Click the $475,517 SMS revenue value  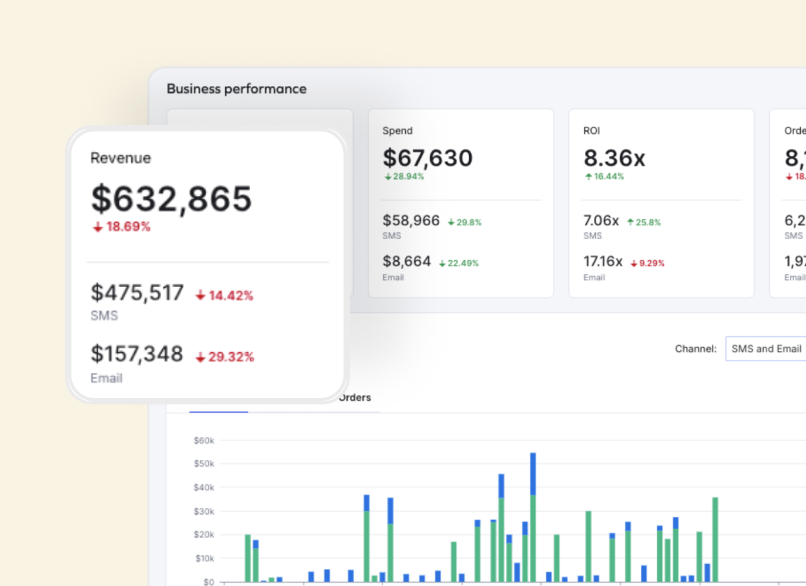pyautogui.click(x=137, y=293)
